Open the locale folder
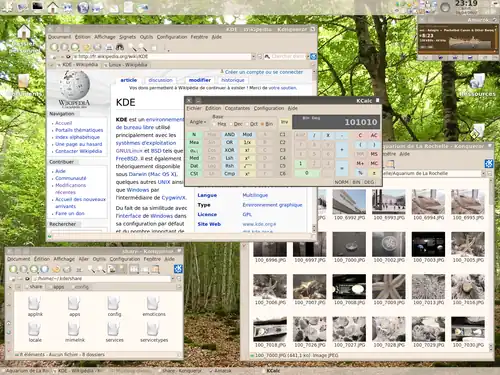 35,332
